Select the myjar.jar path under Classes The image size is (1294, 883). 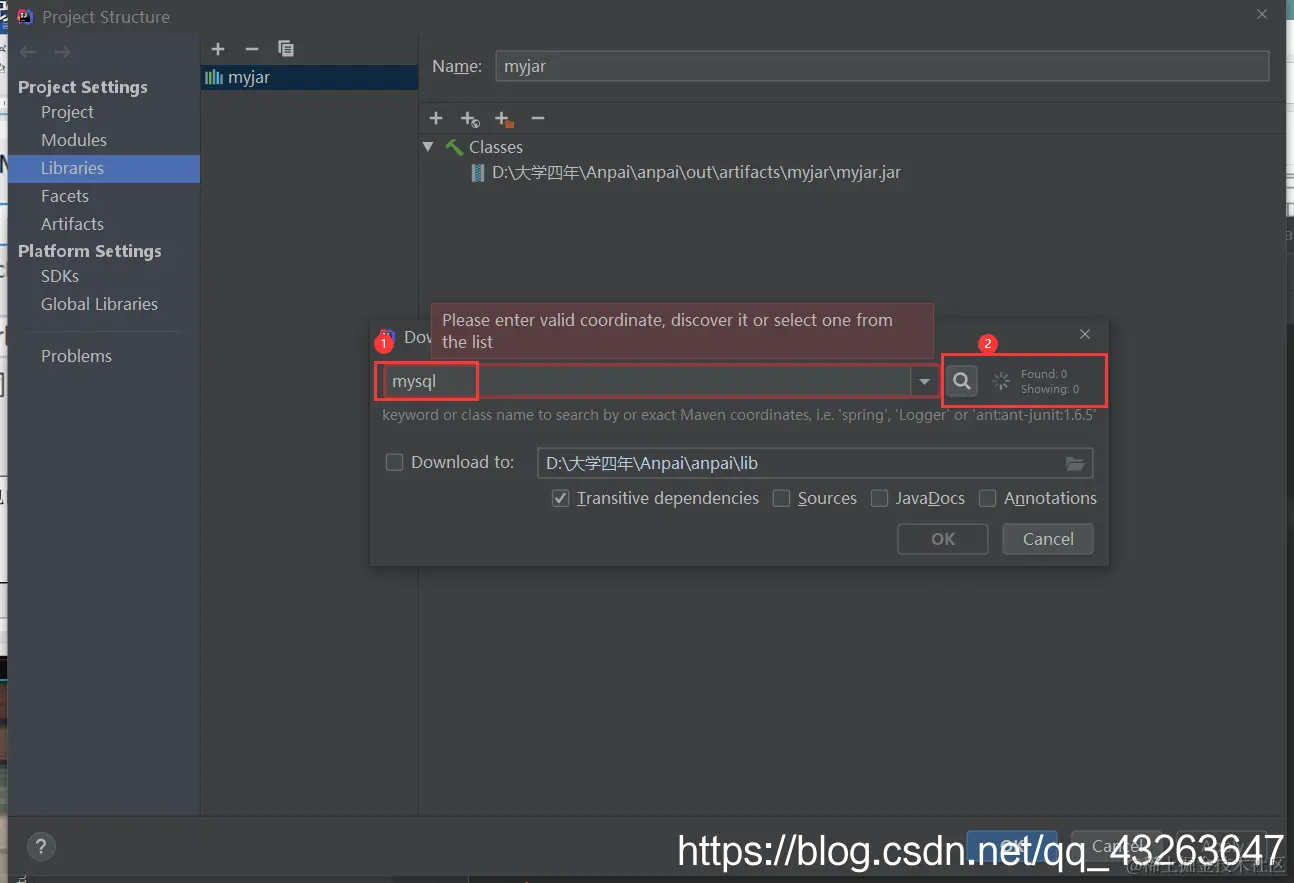click(696, 172)
